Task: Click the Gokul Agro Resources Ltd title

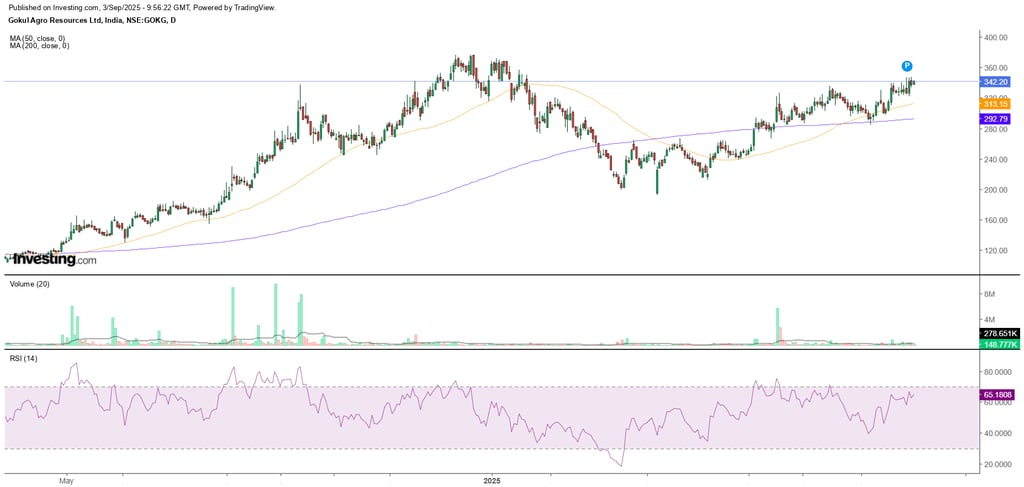Action: 92,21
